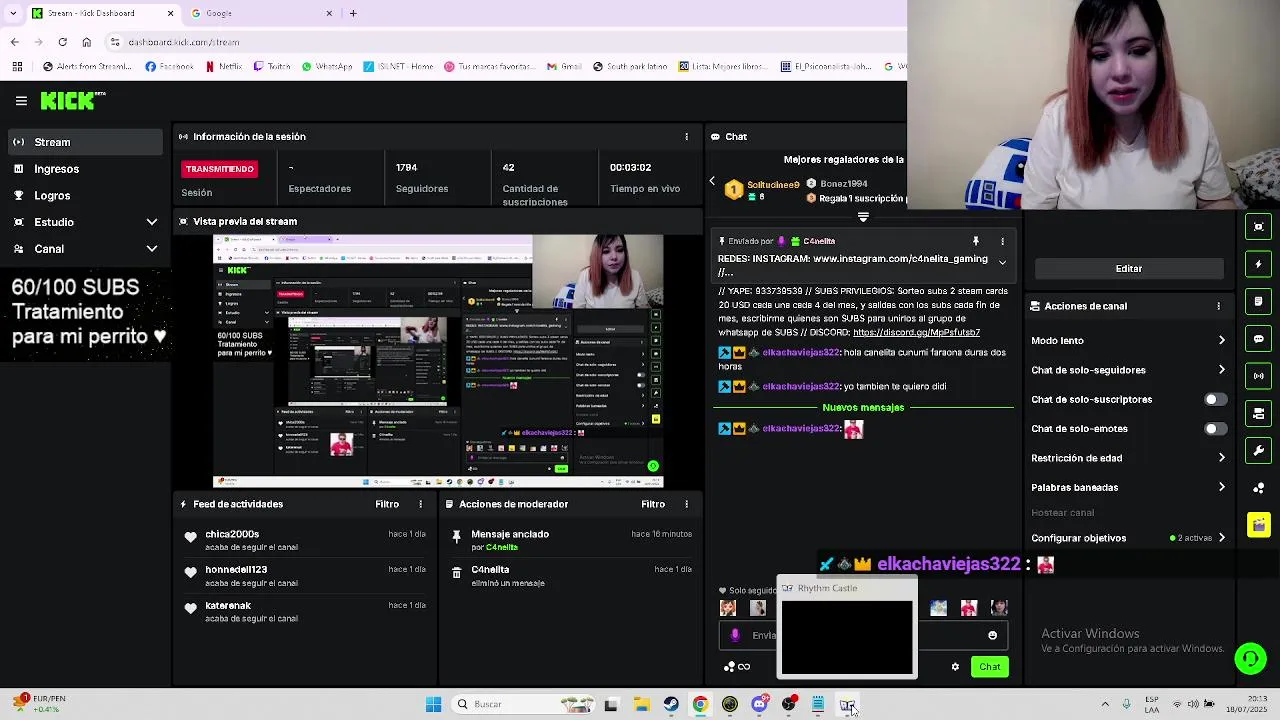Open chat settings gear icon

(955, 667)
